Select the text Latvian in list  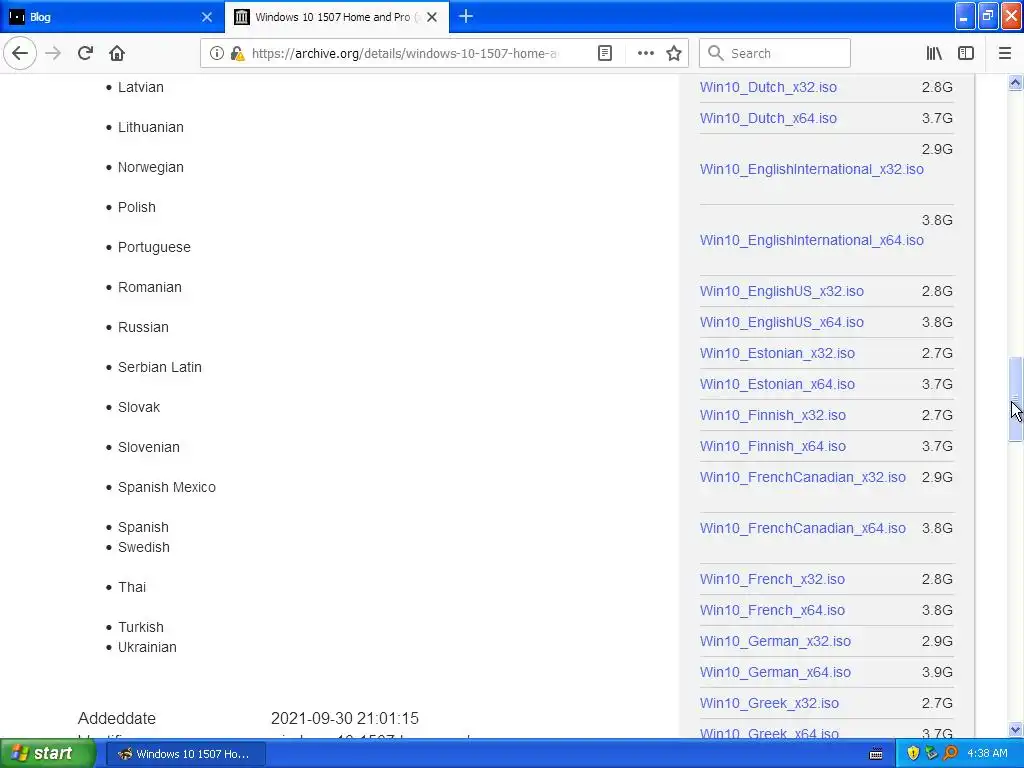[140, 87]
